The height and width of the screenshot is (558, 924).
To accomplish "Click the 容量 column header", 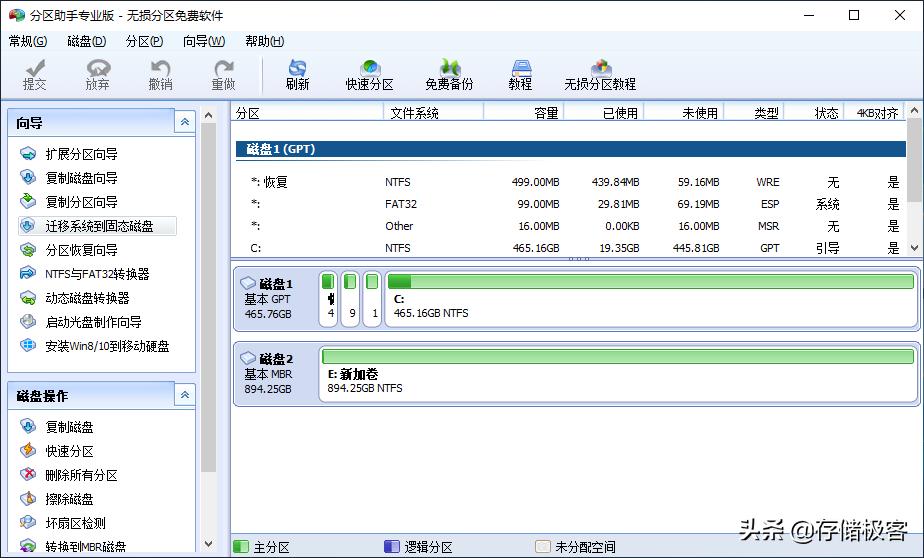I will click(524, 113).
